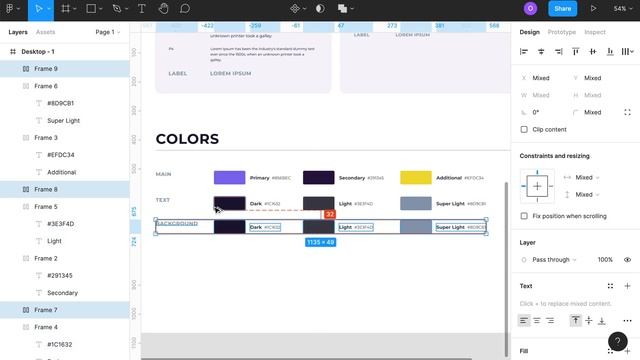Image resolution: width=640 pixels, height=360 pixels.
Task: Open the zoom 54% dropdown
Action: (x=623, y=9)
